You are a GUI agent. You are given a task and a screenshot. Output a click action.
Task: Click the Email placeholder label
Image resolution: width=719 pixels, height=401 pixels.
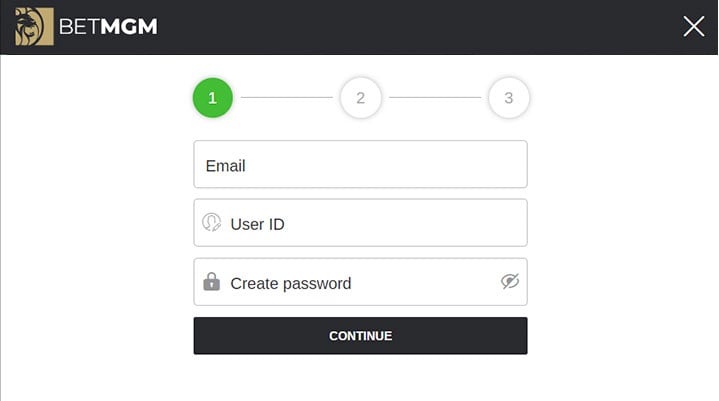(225, 166)
